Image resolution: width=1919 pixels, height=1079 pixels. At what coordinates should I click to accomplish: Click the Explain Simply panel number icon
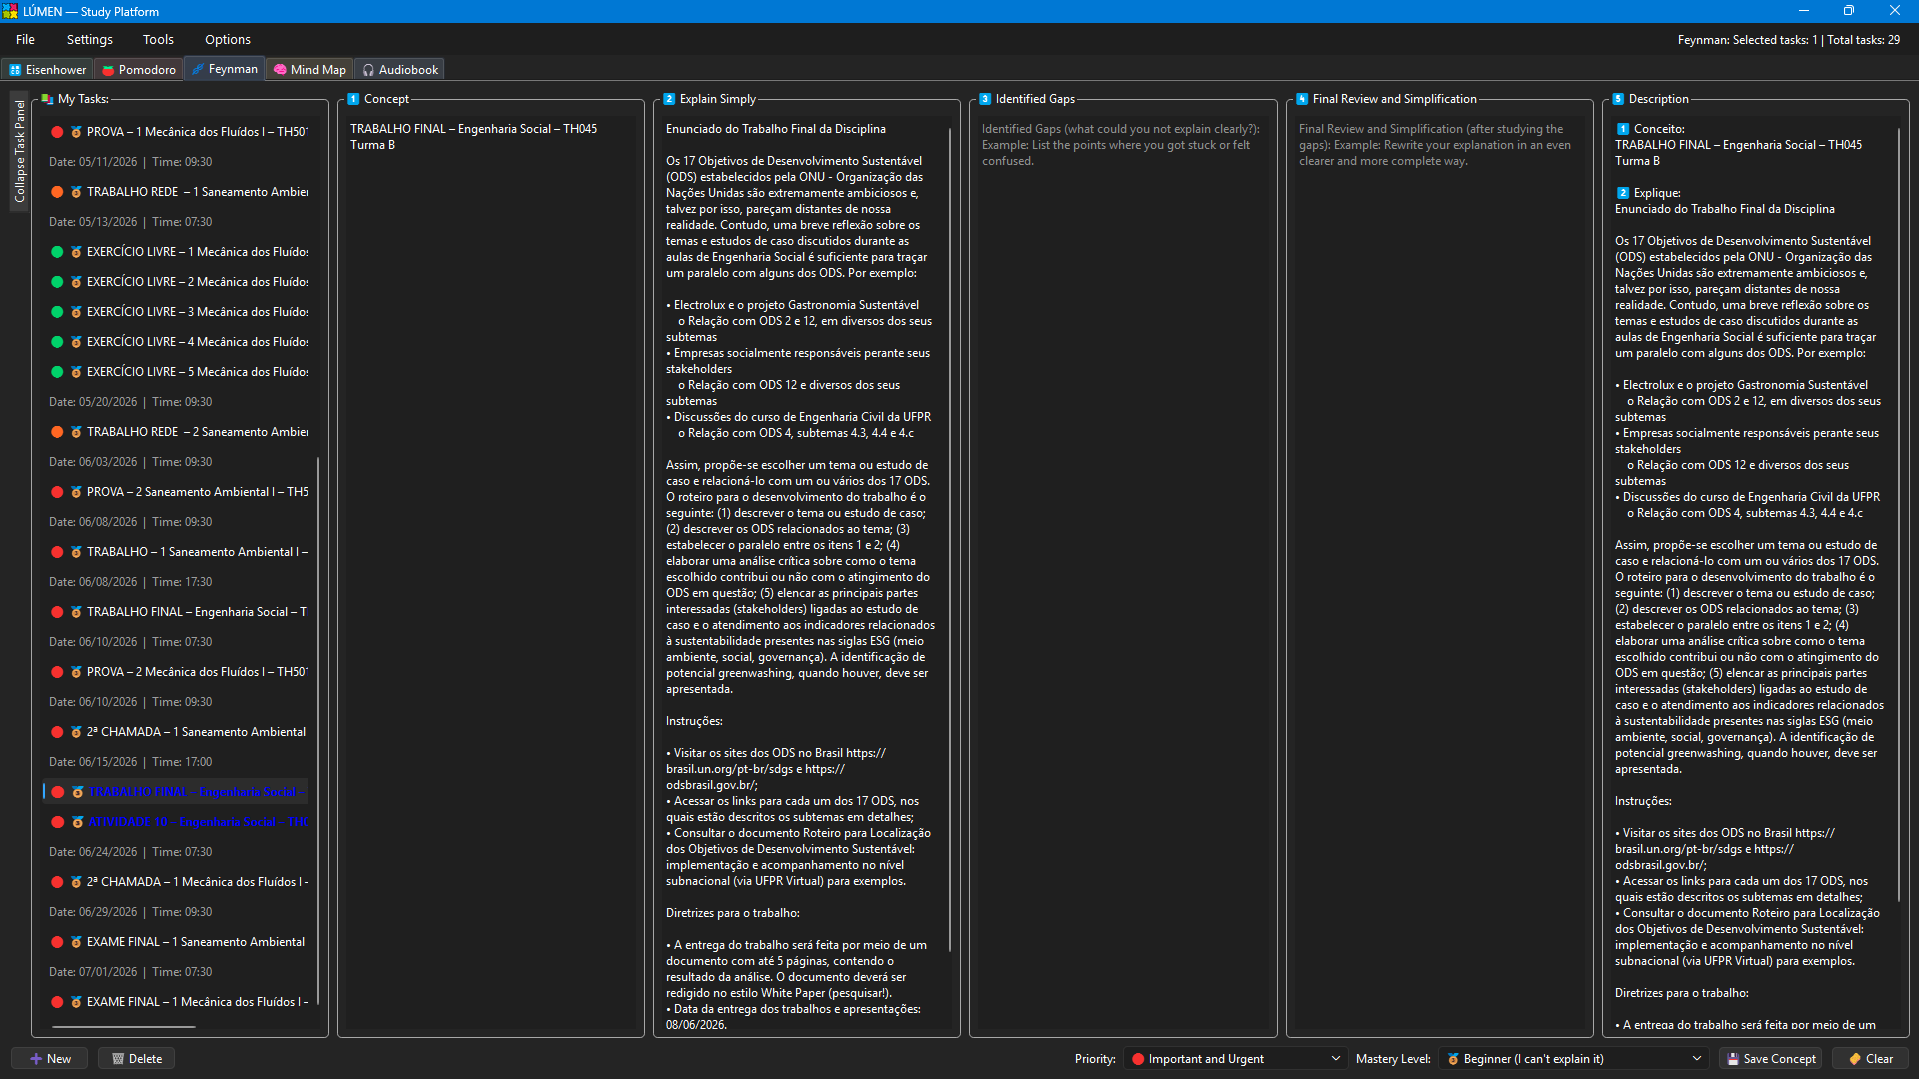(x=669, y=99)
